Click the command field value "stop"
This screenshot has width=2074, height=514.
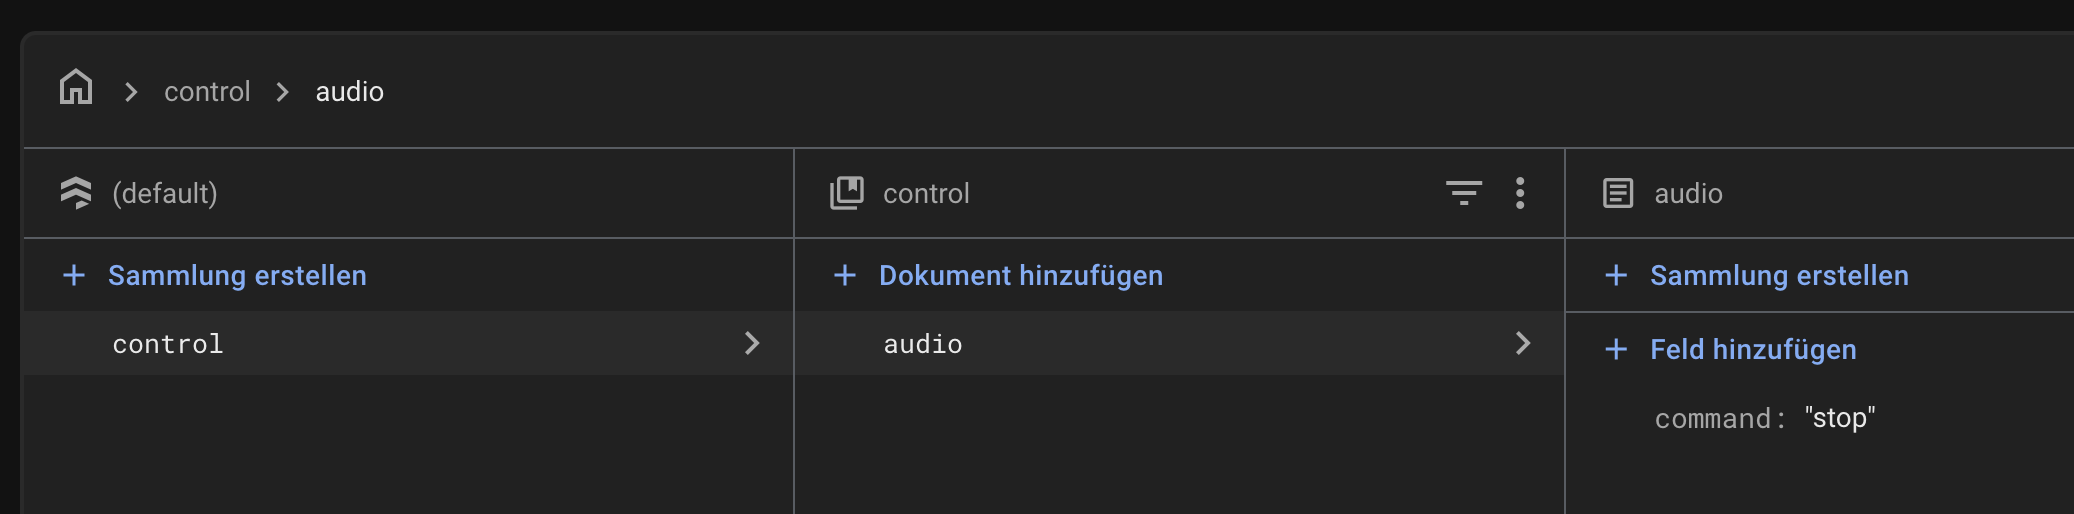tap(1840, 418)
